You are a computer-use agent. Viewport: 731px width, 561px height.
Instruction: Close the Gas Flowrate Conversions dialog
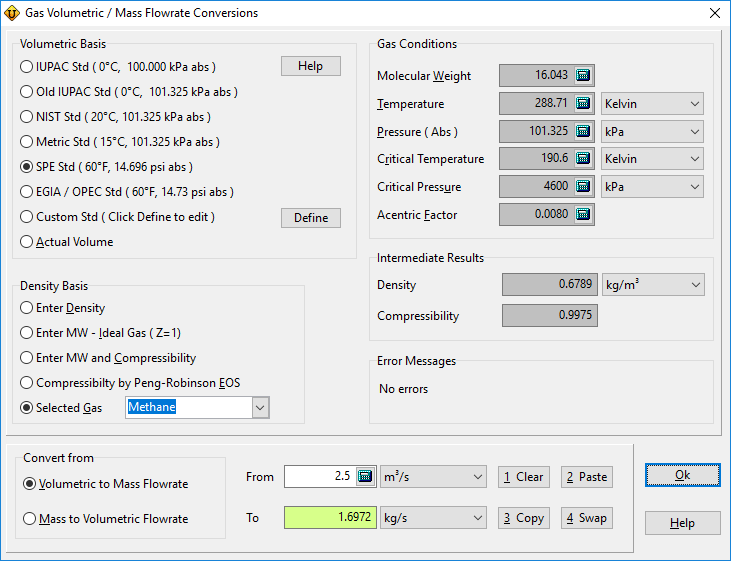pyautogui.click(x=715, y=13)
